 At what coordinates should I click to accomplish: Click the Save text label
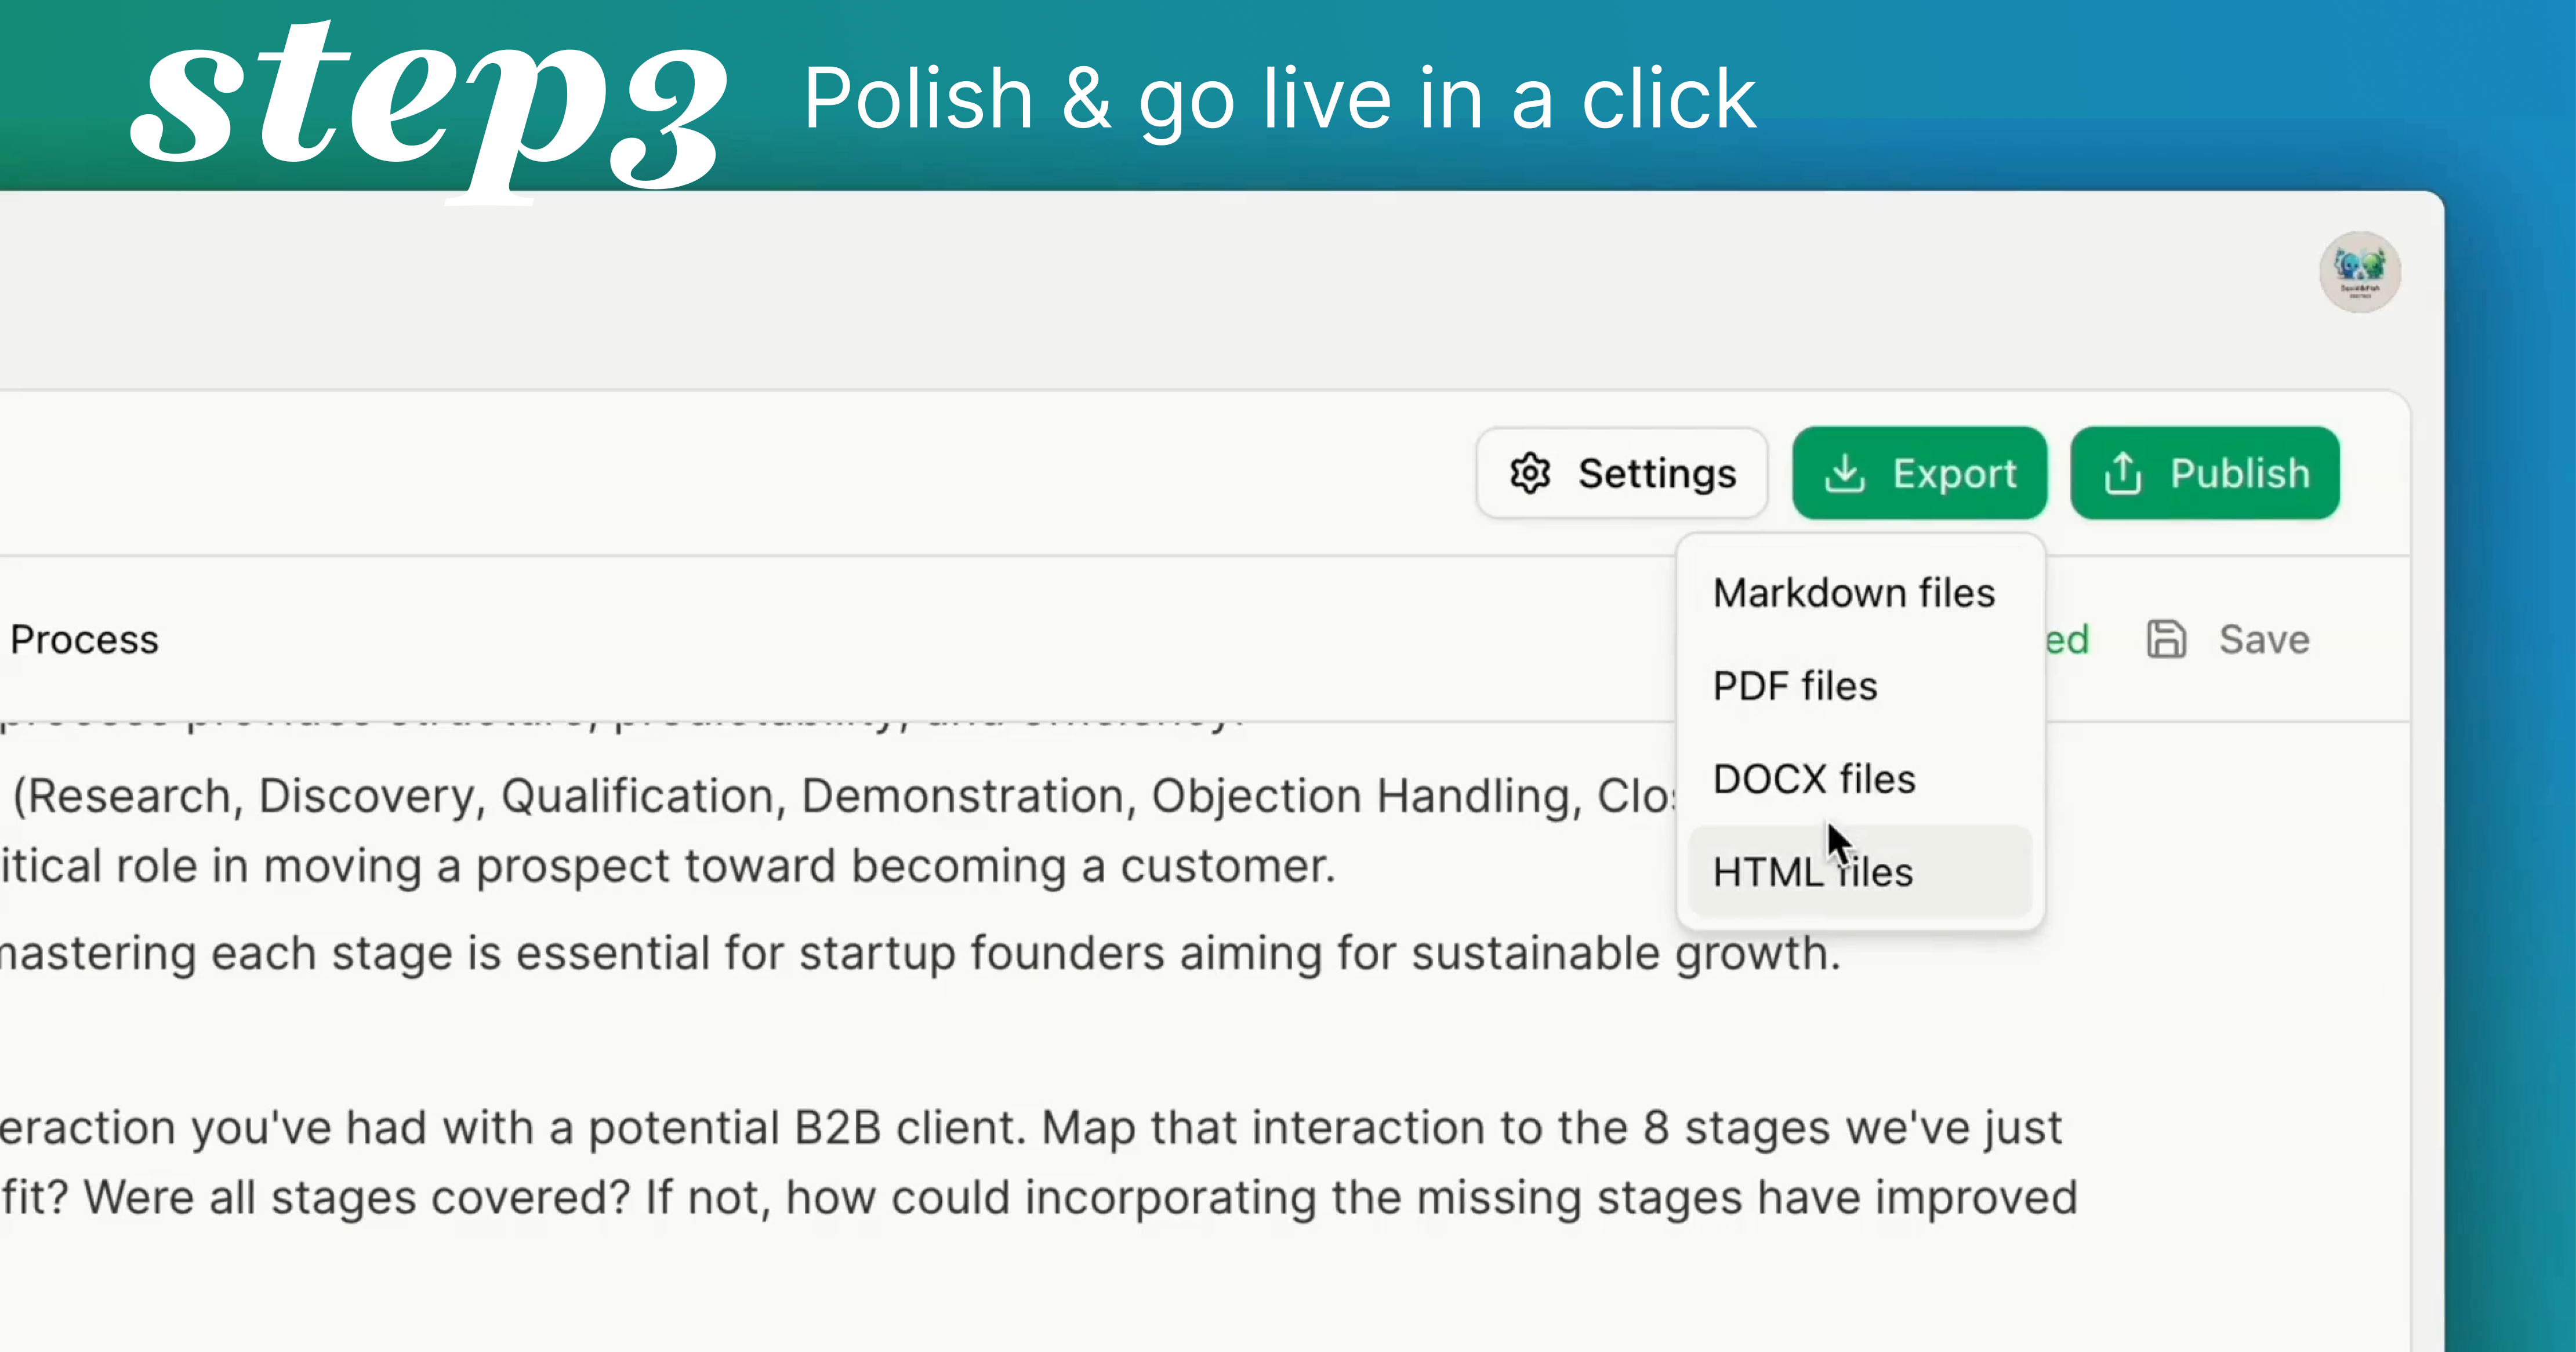2264,639
